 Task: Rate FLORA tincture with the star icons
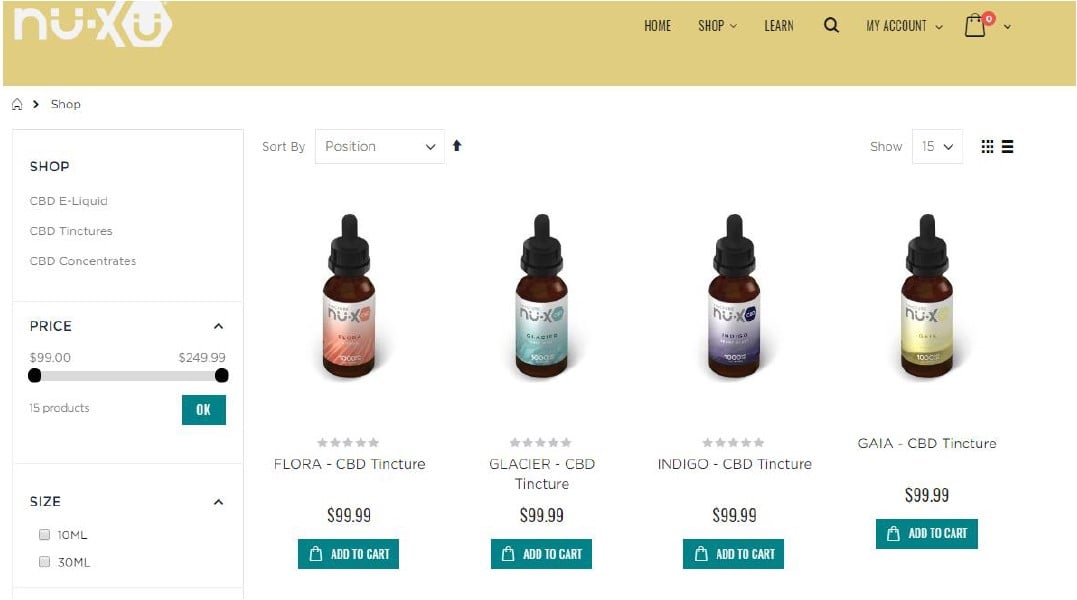click(x=348, y=443)
